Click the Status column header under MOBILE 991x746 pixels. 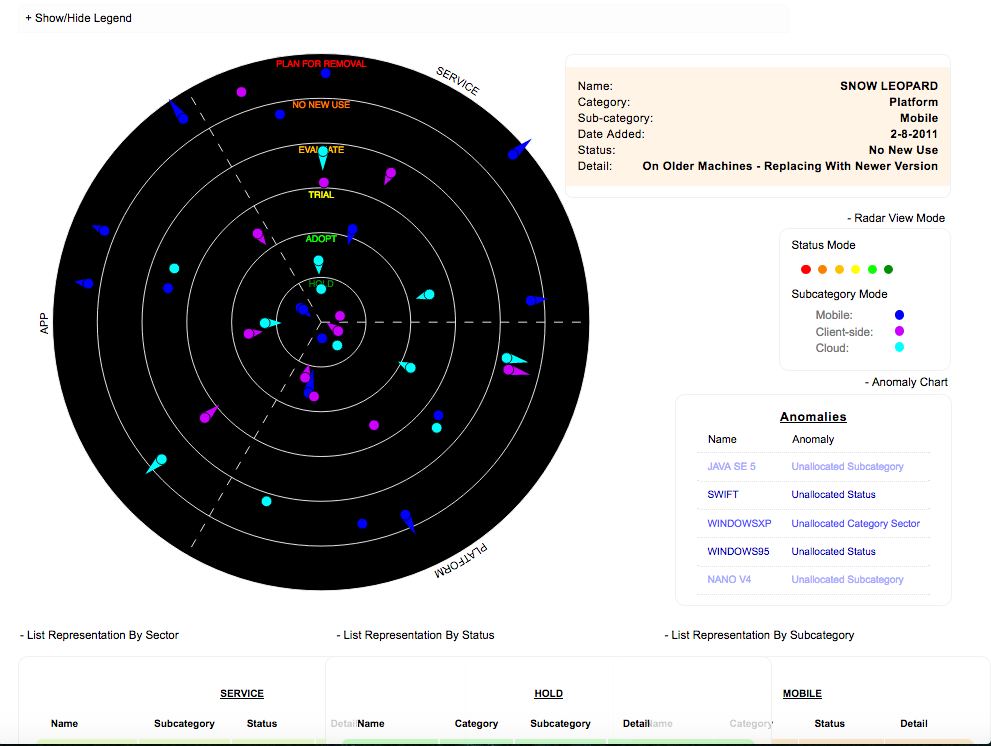(x=829, y=724)
